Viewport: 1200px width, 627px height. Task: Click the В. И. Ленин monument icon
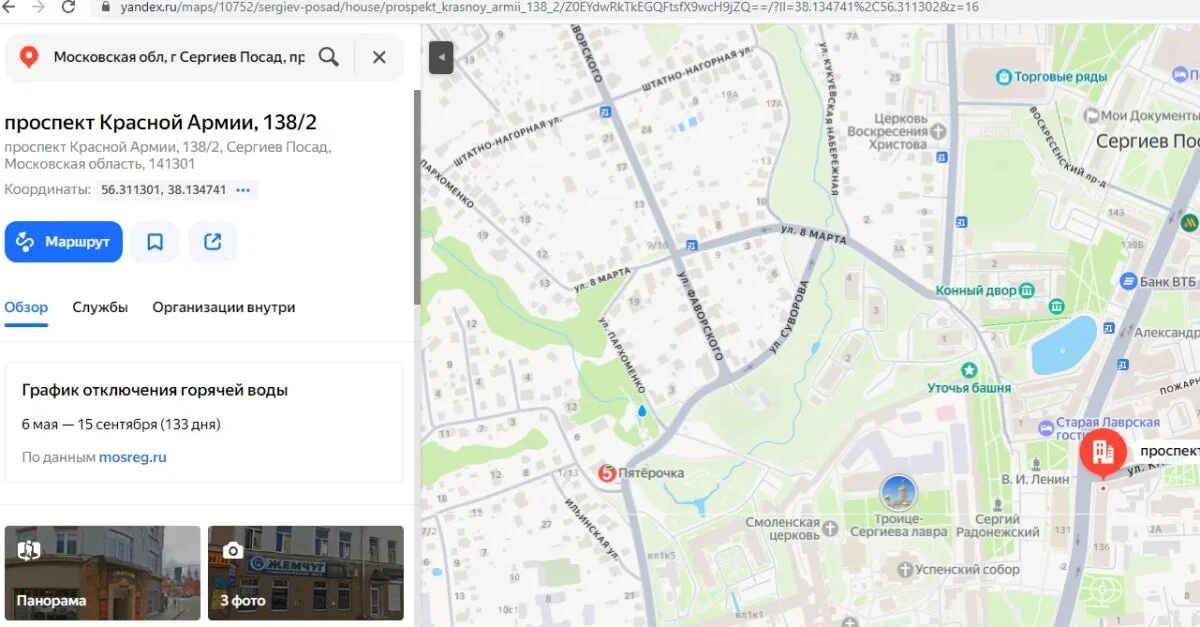coord(1035,463)
